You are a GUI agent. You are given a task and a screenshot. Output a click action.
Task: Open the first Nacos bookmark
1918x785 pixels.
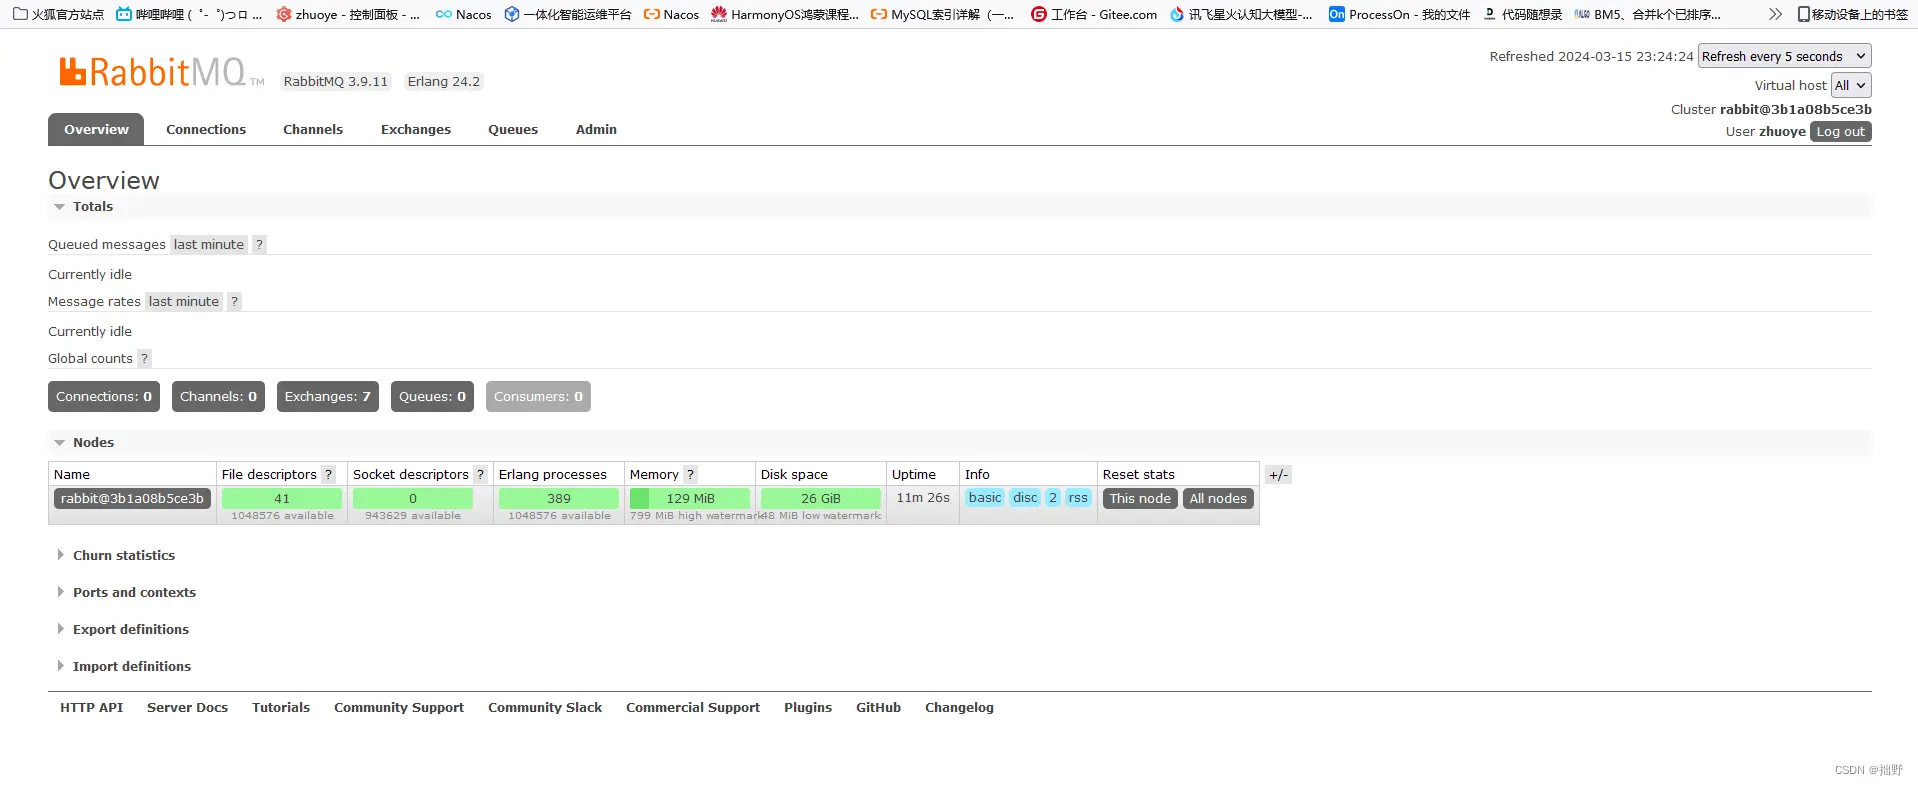point(463,14)
